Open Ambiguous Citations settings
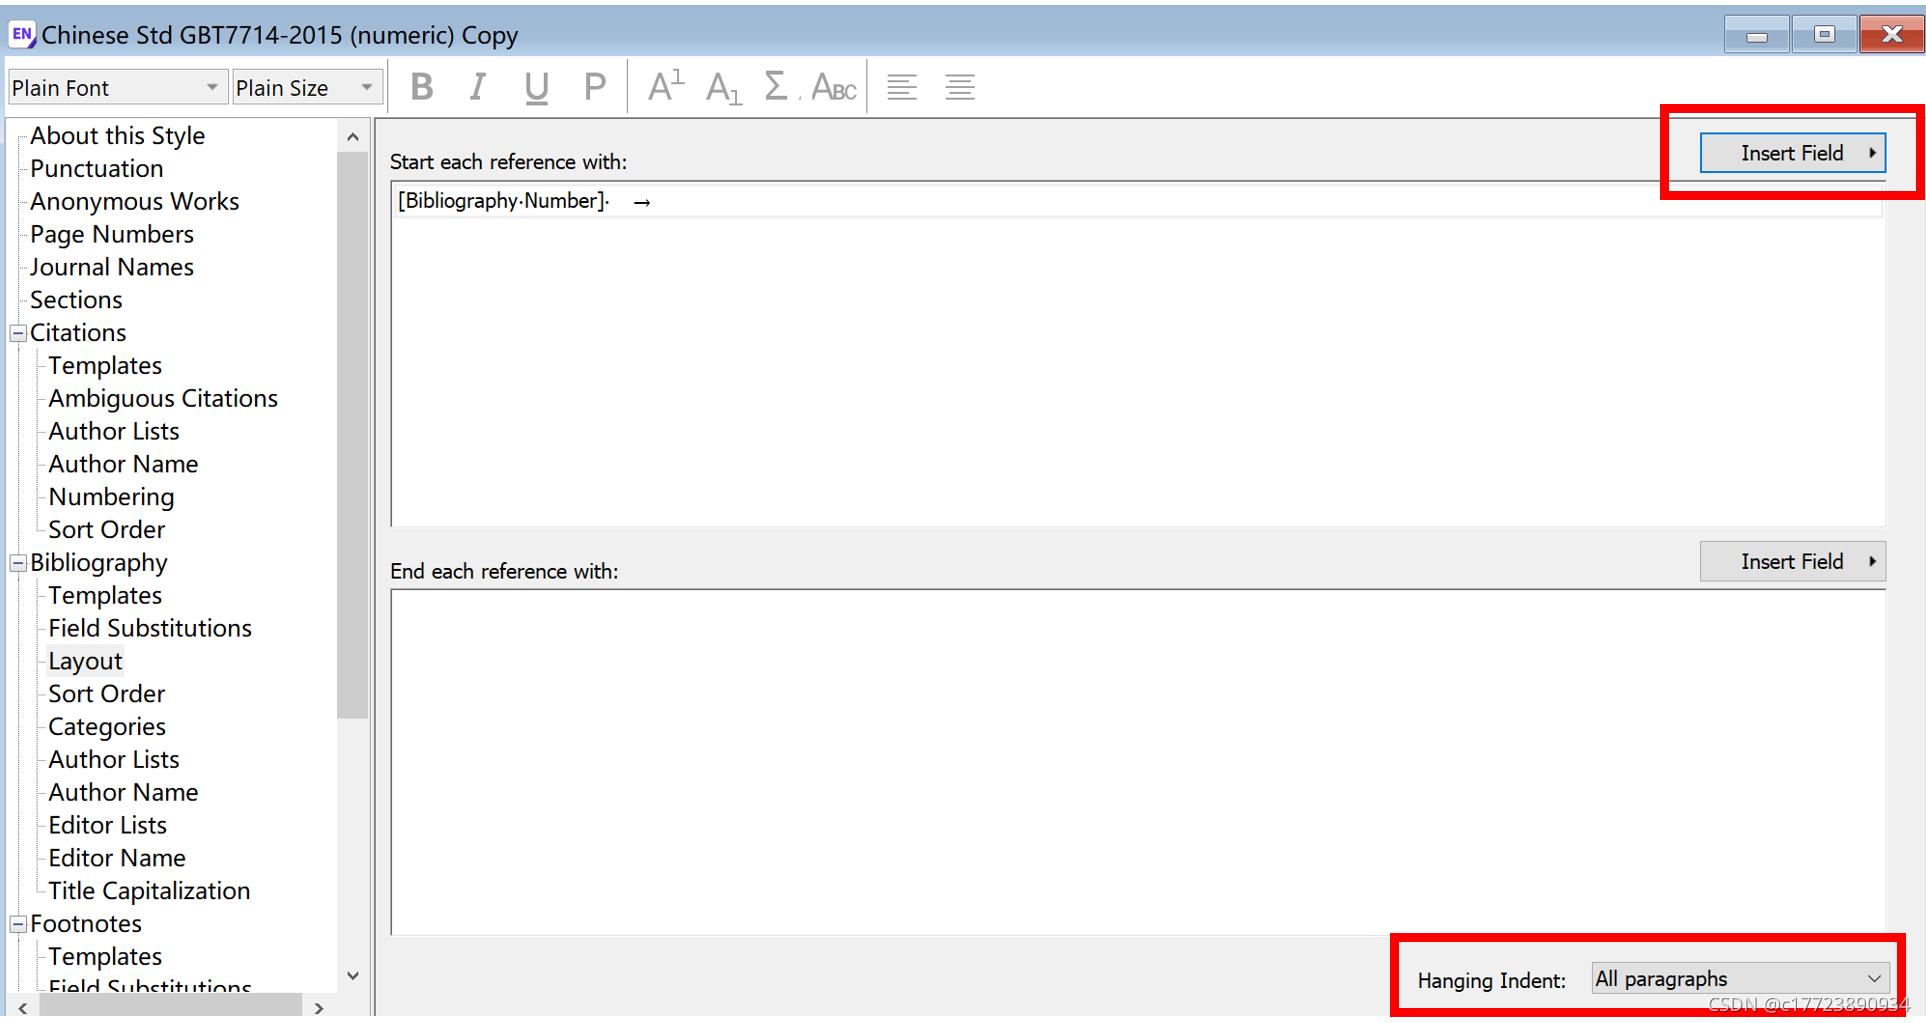Image resolution: width=1926 pixels, height=1023 pixels. 163,399
